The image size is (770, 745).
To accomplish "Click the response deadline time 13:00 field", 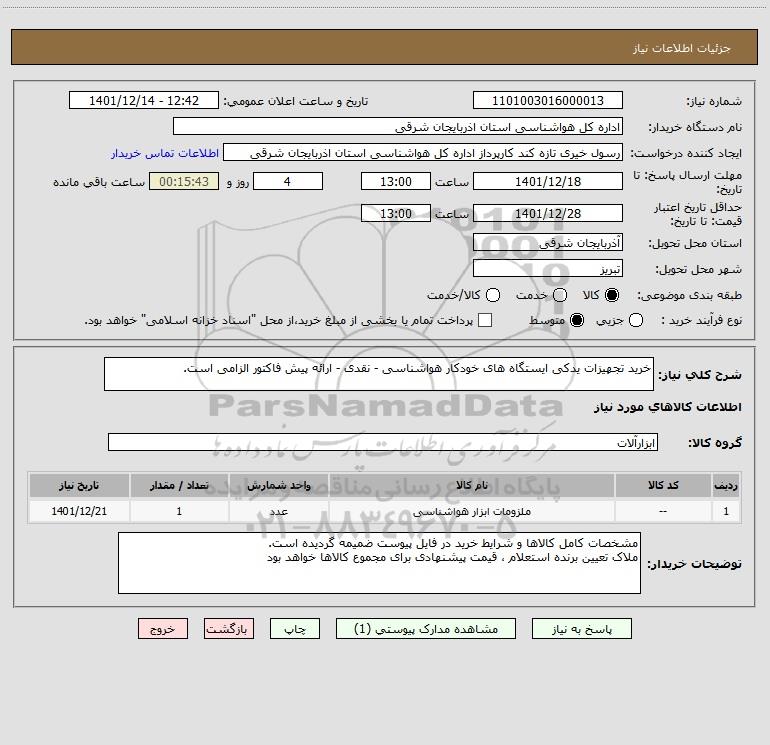I will [396, 181].
